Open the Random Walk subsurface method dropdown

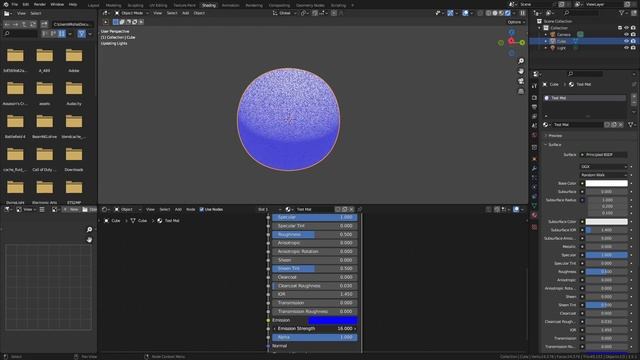point(604,175)
